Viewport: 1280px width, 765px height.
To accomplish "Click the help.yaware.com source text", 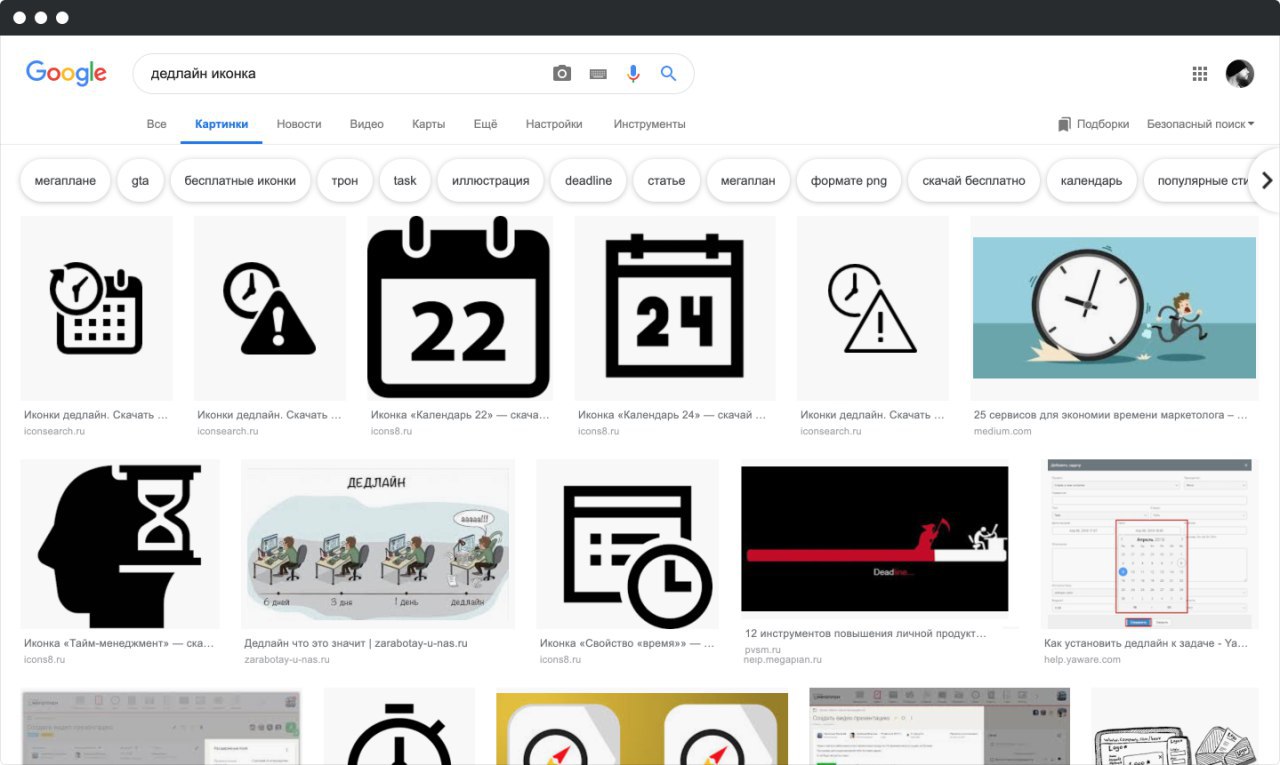I will (x=1082, y=660).
